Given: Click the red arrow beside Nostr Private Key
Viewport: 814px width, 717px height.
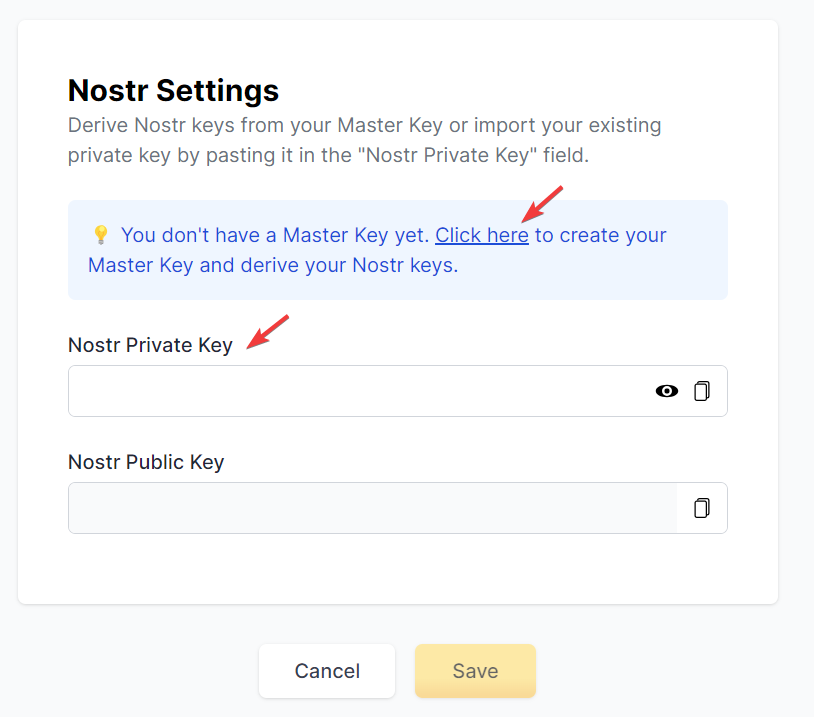Looking at the screenshot, I should point(268,332).
